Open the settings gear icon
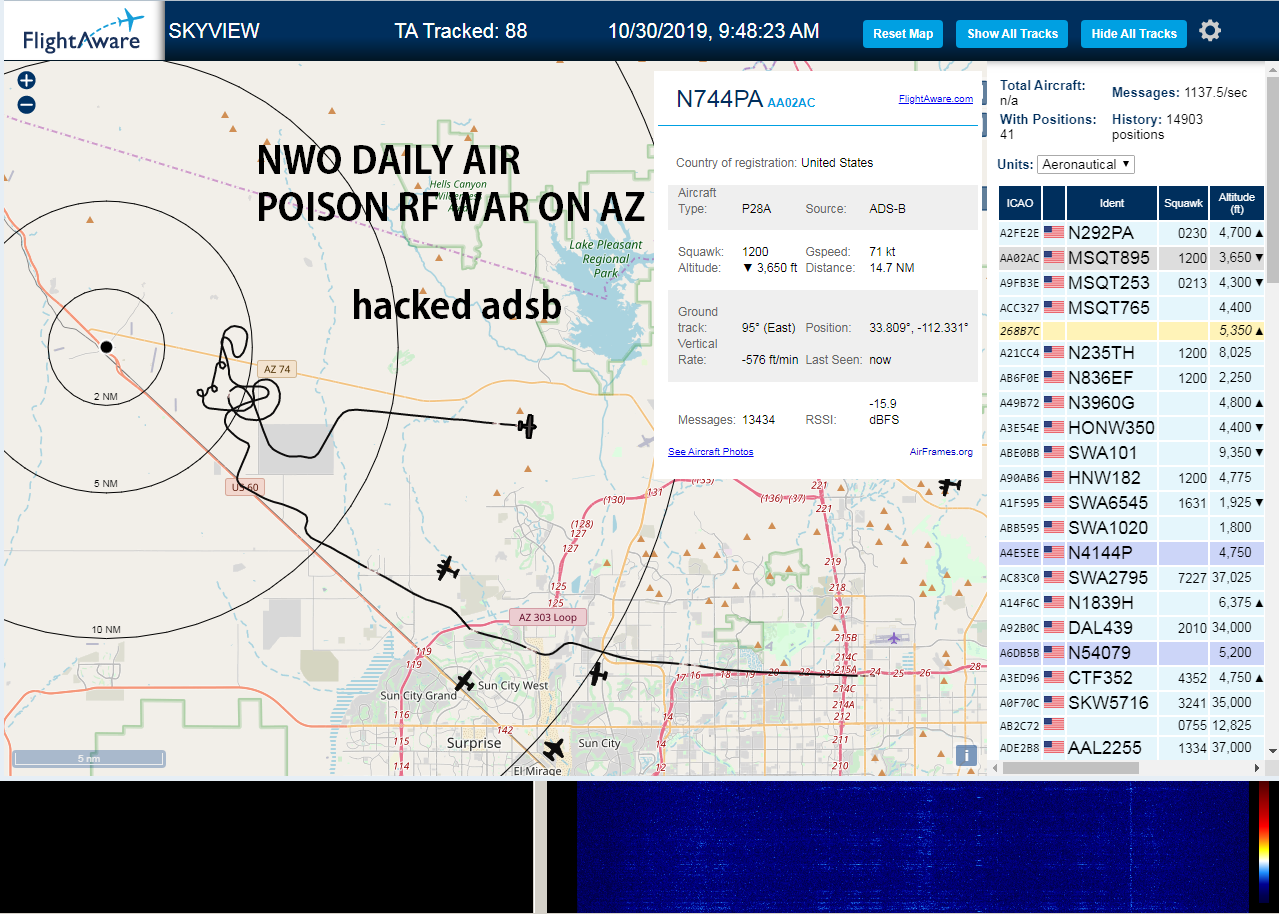 1210,31
